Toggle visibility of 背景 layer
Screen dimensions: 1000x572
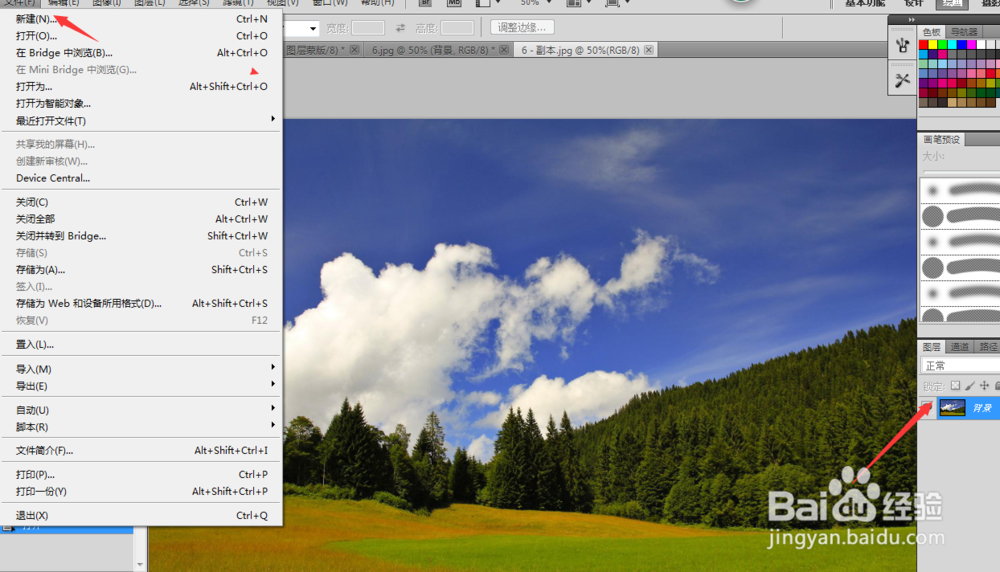coord(927,408)
